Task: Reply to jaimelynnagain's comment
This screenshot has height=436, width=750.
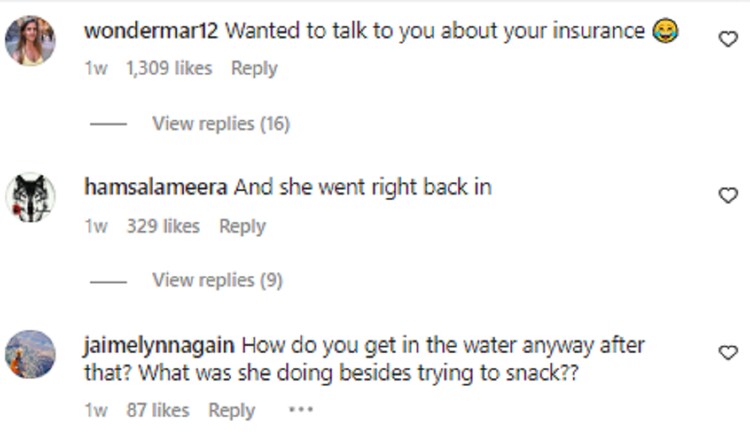Action: point(232,410)
